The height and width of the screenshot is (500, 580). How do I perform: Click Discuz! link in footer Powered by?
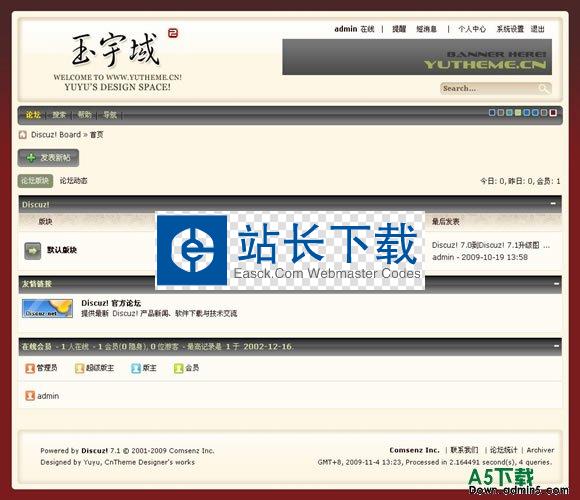(94, 451)
